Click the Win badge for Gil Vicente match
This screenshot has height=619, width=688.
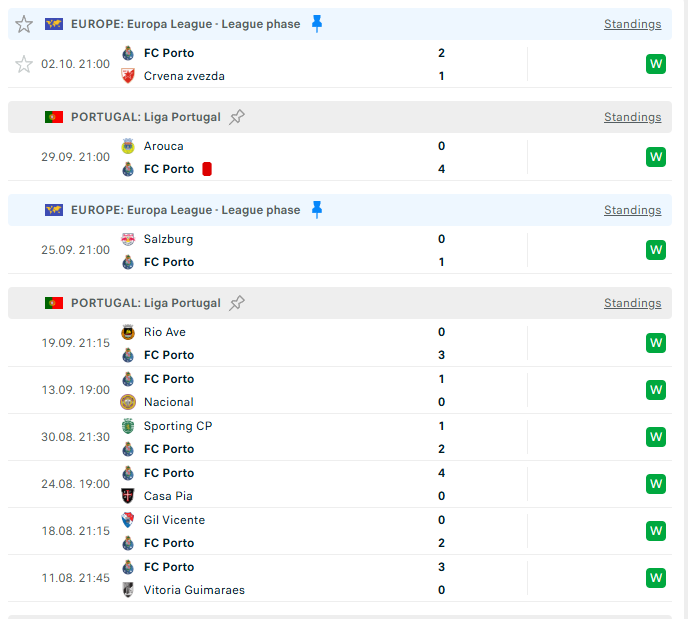(656, 531)
